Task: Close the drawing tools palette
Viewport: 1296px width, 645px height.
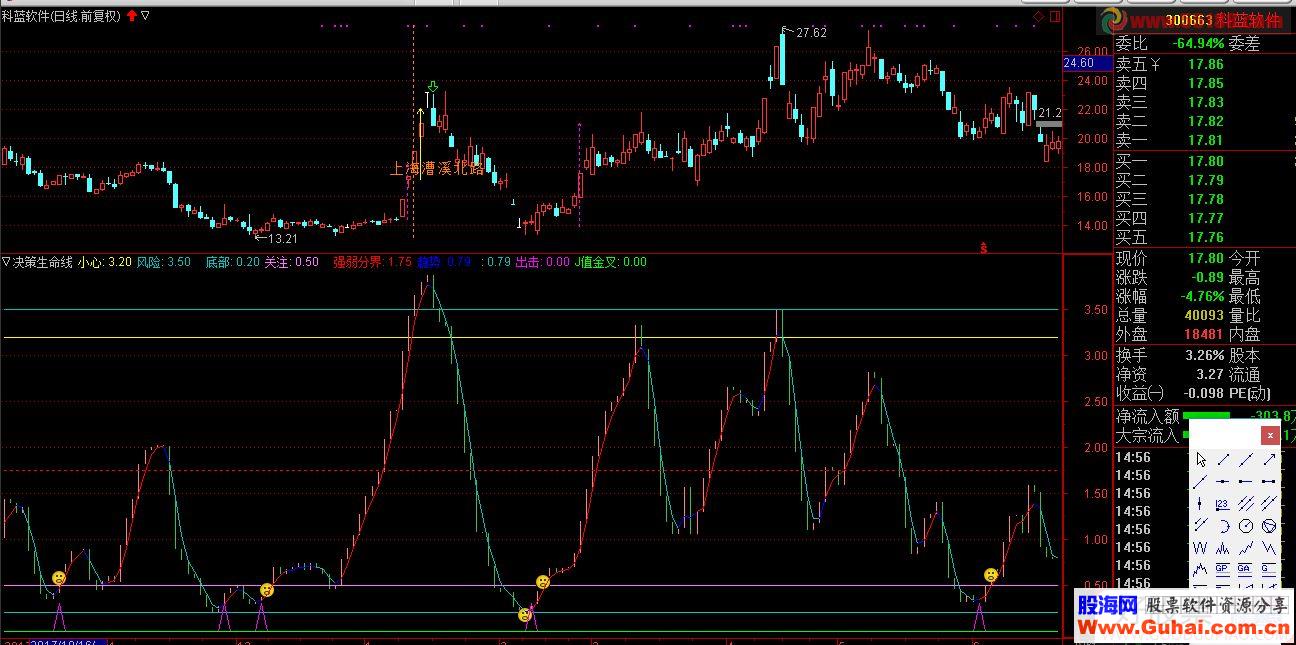Action: pos(1270,435)
